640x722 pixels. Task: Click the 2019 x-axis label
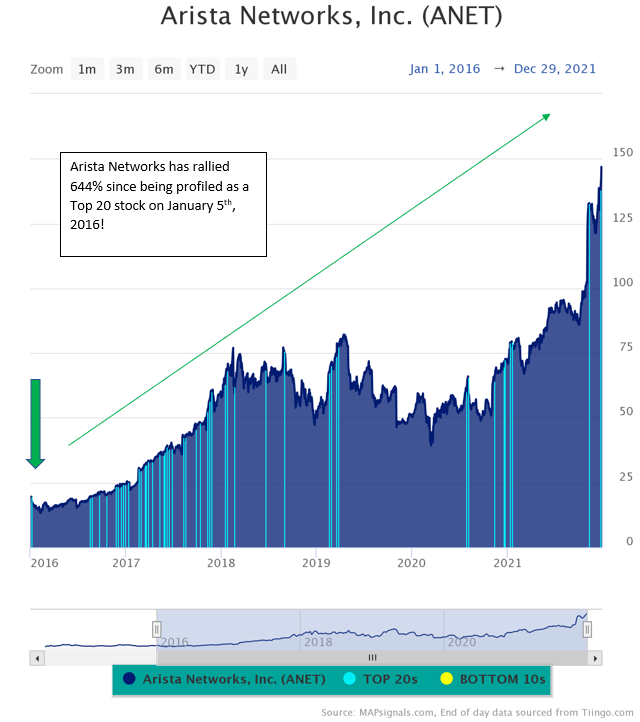coord(316,563)
